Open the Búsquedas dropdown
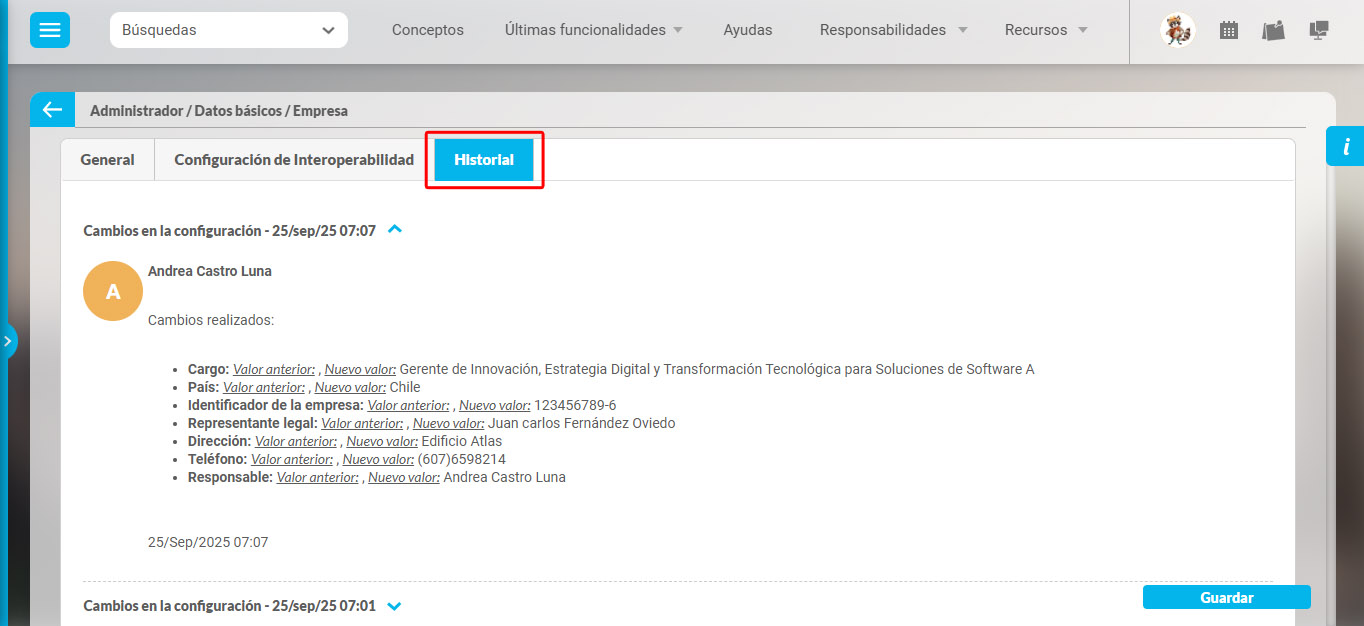Viewport: 1364px width, 626px height. pos(229,30)
